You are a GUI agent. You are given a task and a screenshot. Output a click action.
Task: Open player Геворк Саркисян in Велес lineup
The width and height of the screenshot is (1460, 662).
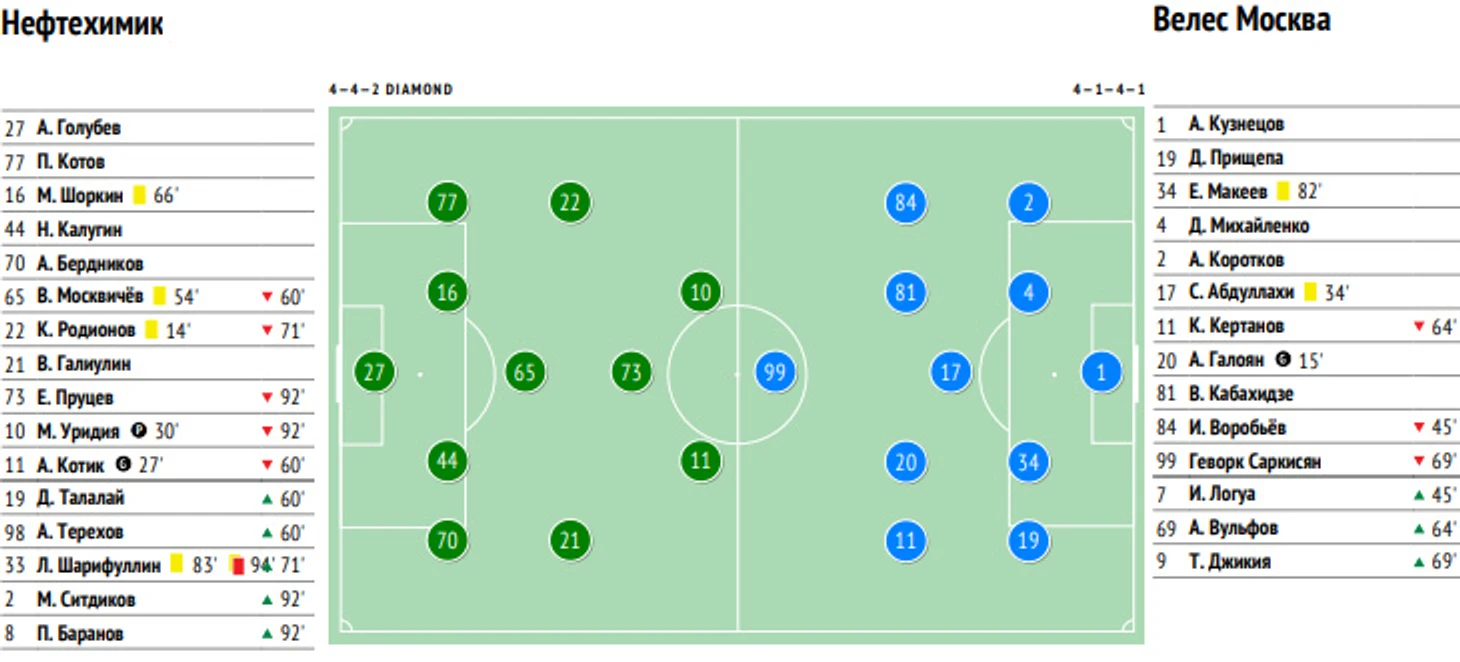[x=1306, y=461]
